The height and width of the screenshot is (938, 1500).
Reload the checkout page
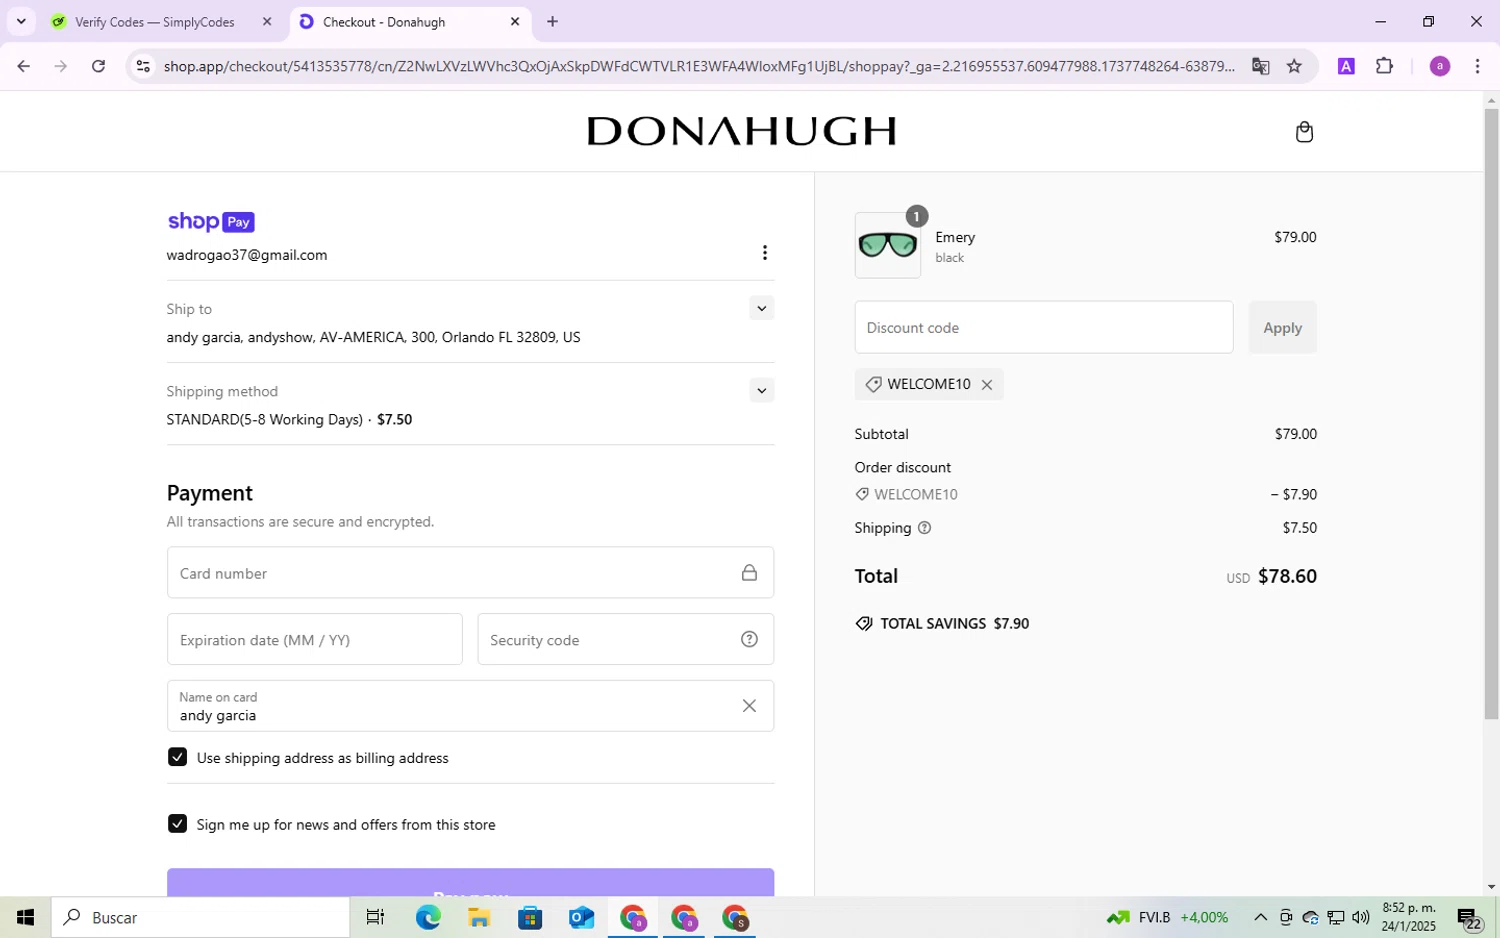pyautogui.click(x=98, y=67)
